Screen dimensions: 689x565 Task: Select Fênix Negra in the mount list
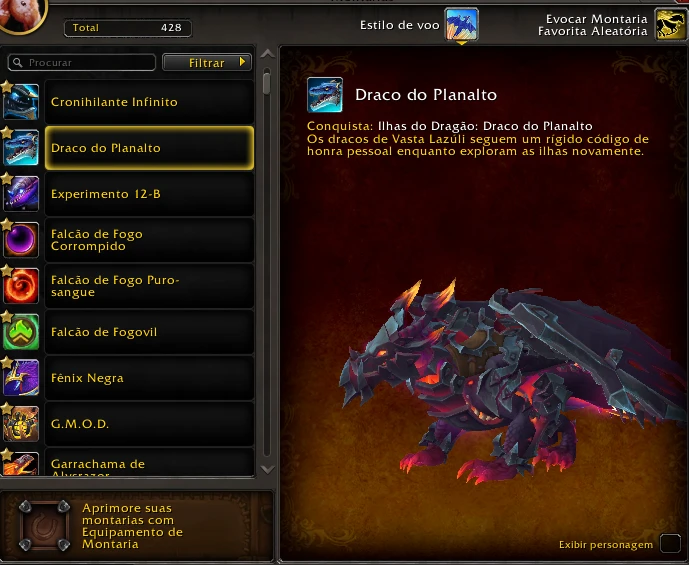pyautogui.click(x=149, y=378)
